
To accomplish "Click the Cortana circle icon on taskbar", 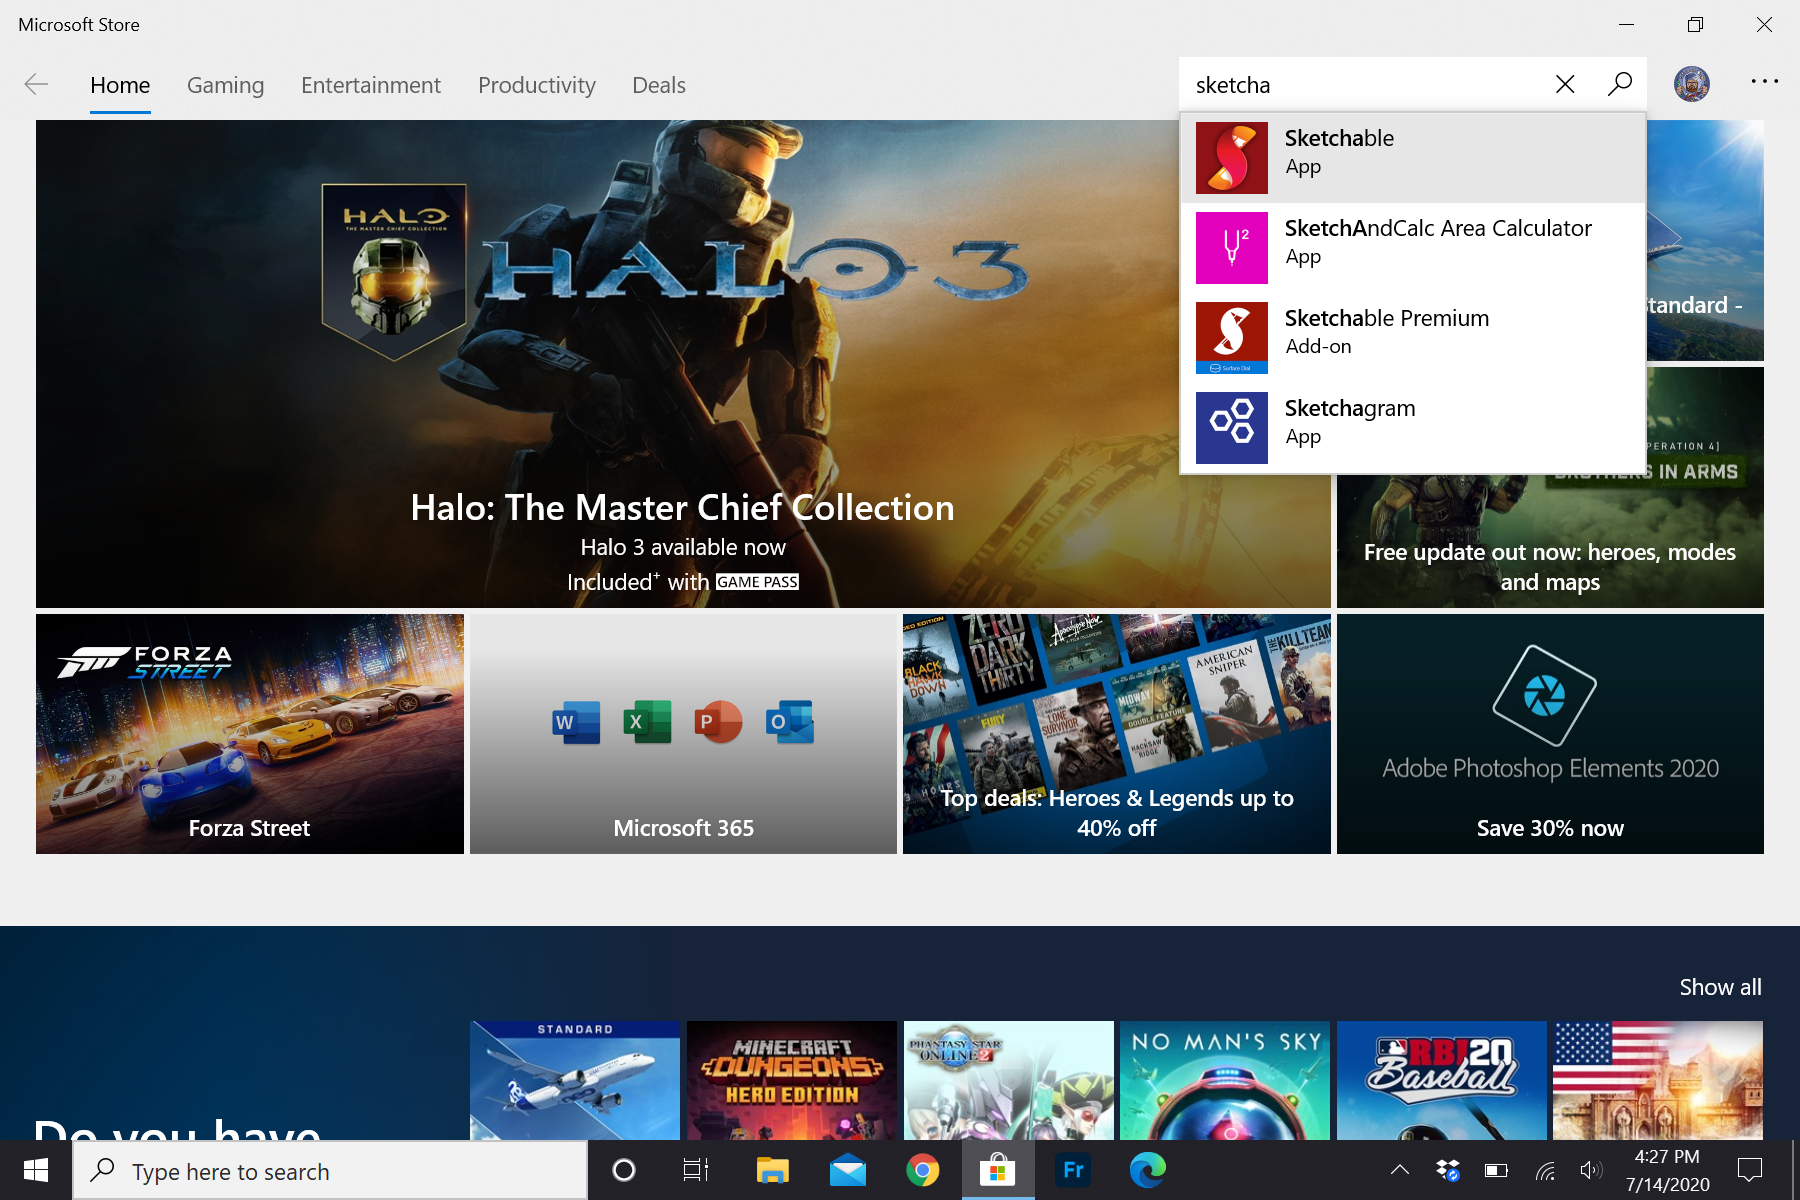I will pos(624,1170).
